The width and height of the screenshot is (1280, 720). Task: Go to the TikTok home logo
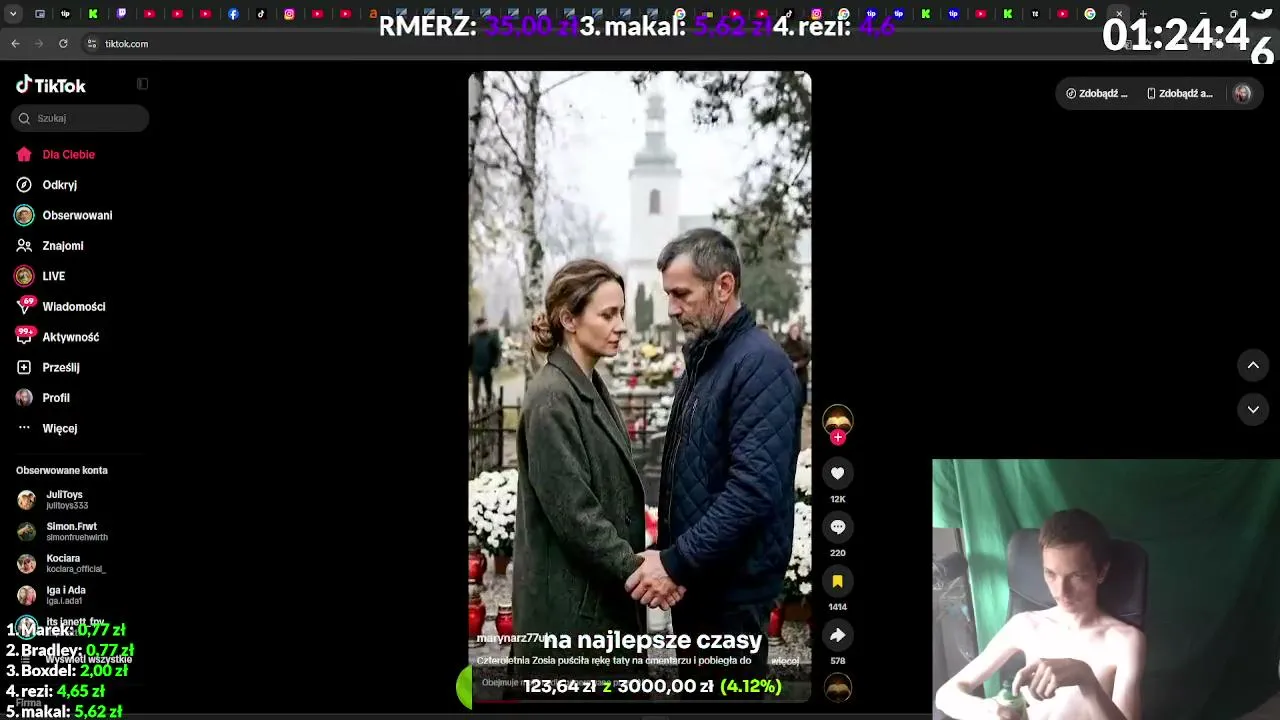[51, 85]
